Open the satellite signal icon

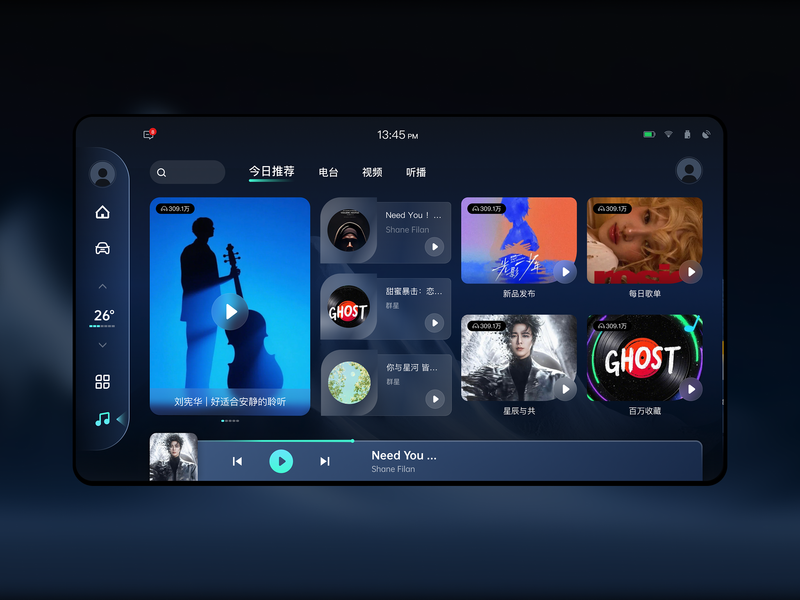click(x=706, y=134)
